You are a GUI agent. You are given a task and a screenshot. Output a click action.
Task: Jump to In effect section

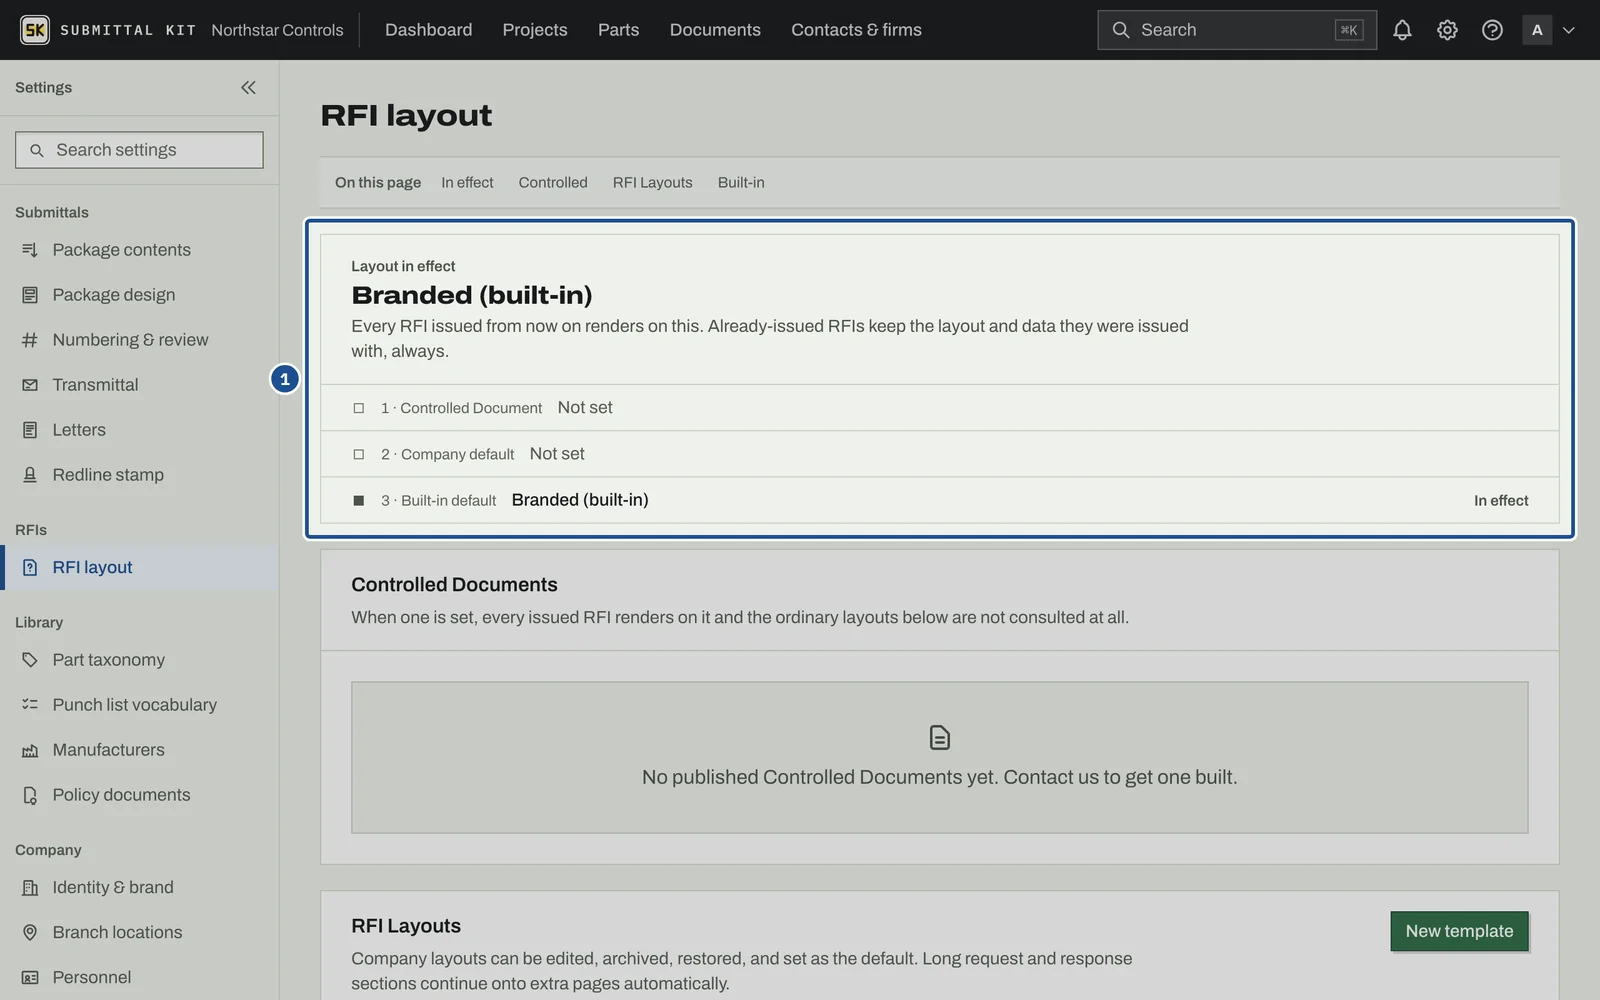[x=467, y=183]
